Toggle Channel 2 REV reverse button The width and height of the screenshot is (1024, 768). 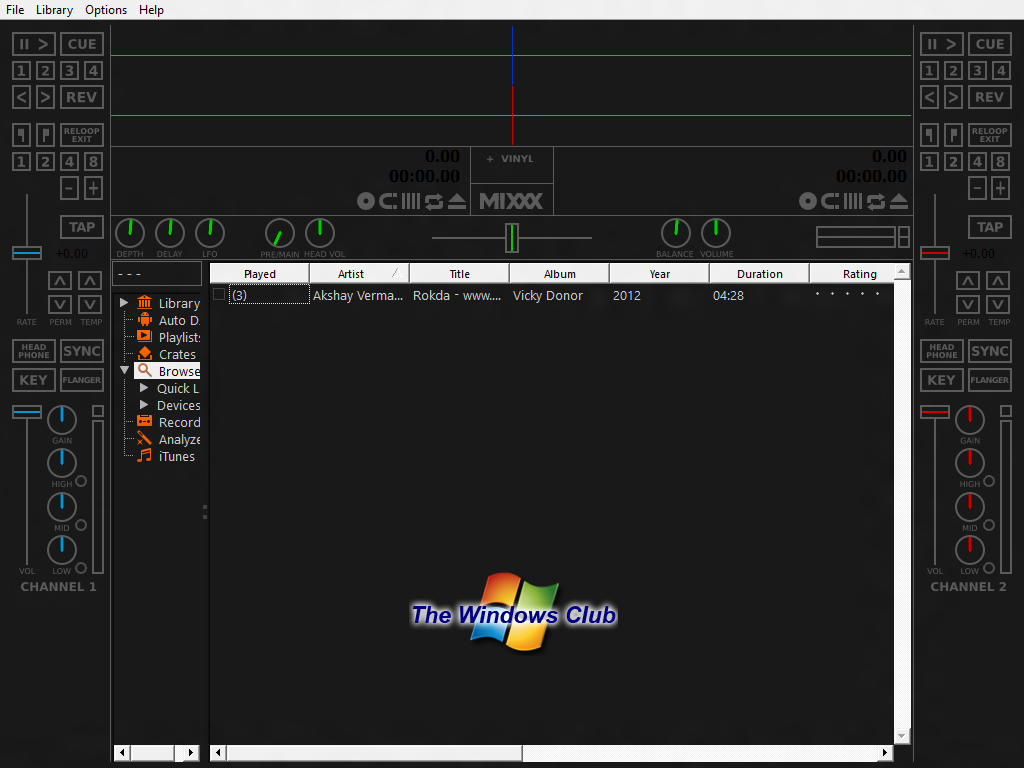(x=990, y=97)
